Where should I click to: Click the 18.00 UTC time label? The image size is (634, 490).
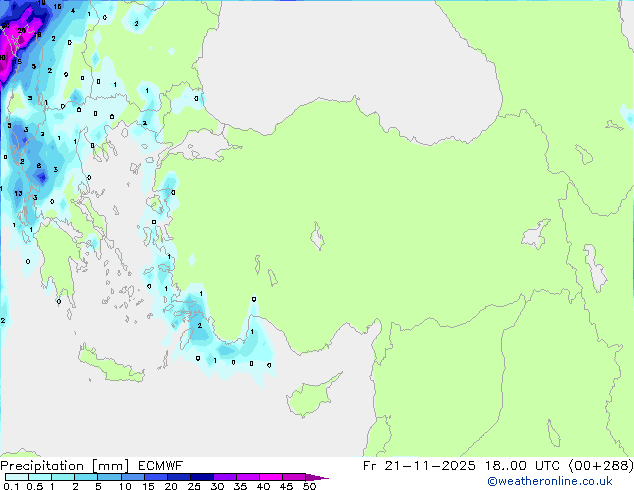pyautogui.click(x=522, y=466)
